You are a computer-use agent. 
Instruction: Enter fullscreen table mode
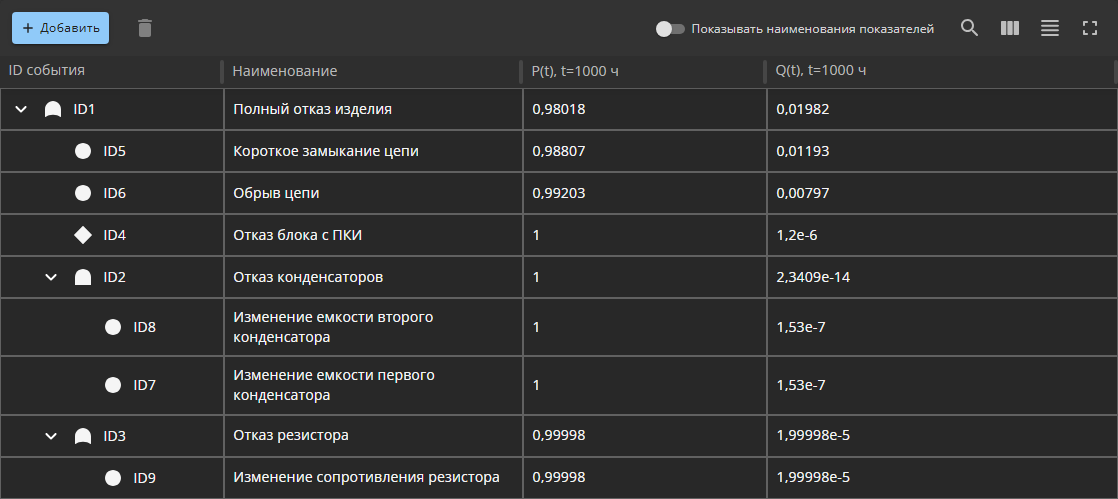tap(1089, 29)
